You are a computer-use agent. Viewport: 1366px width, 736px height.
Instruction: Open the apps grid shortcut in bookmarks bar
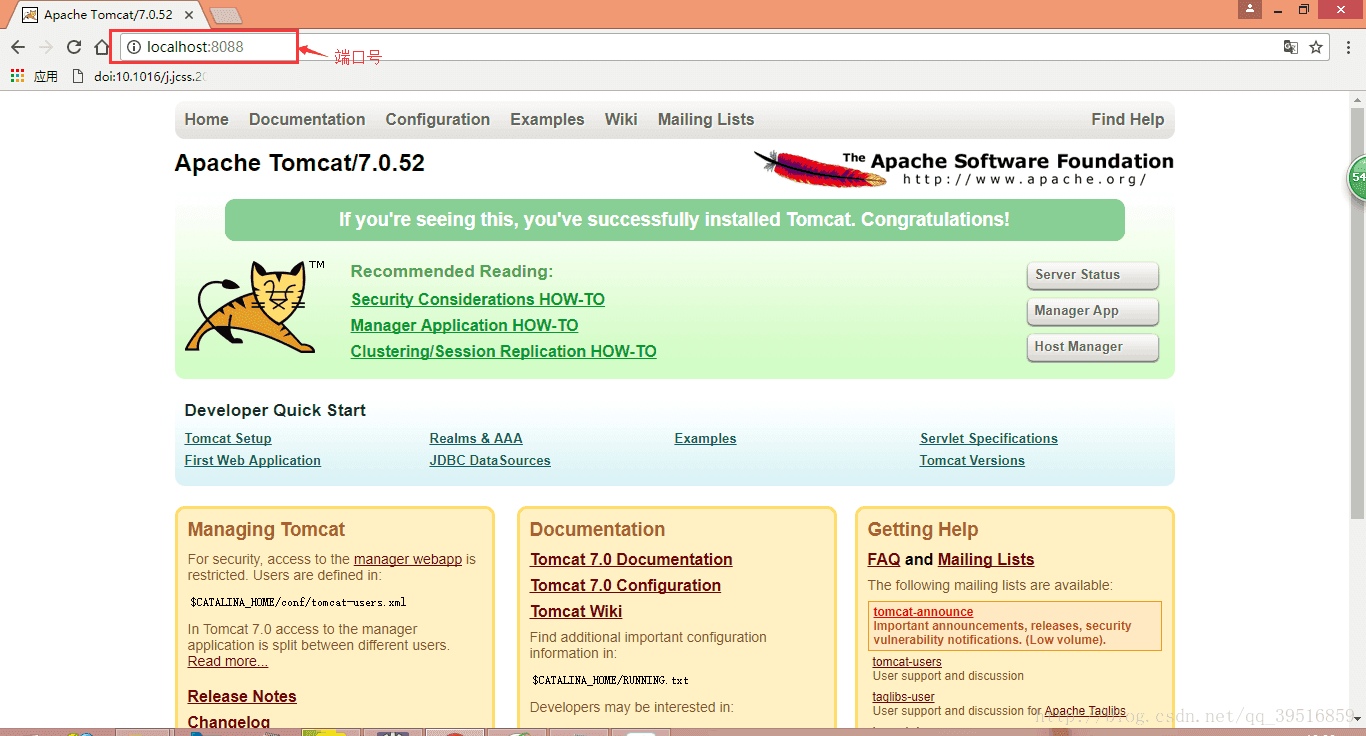point(17,76)
